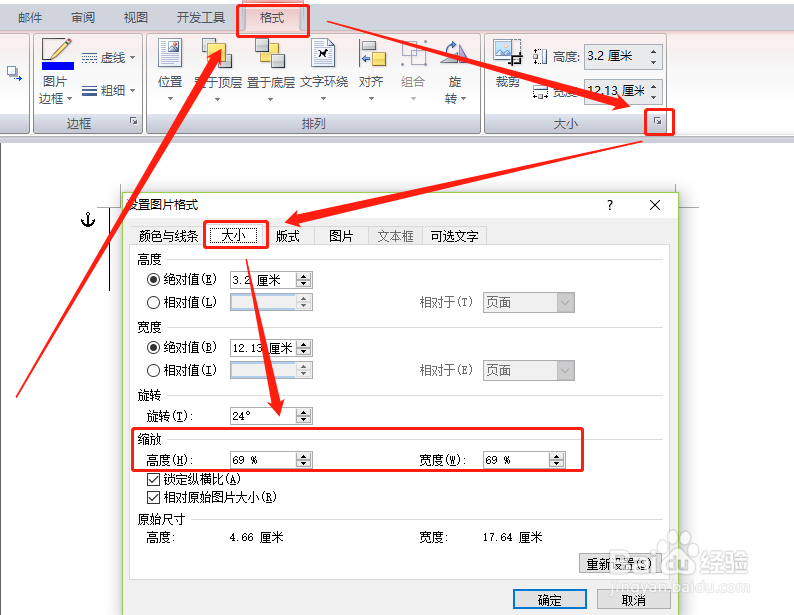Adjust the absolute width spinner in dialog
The image size is (794, 615).
tap(304, 348)
